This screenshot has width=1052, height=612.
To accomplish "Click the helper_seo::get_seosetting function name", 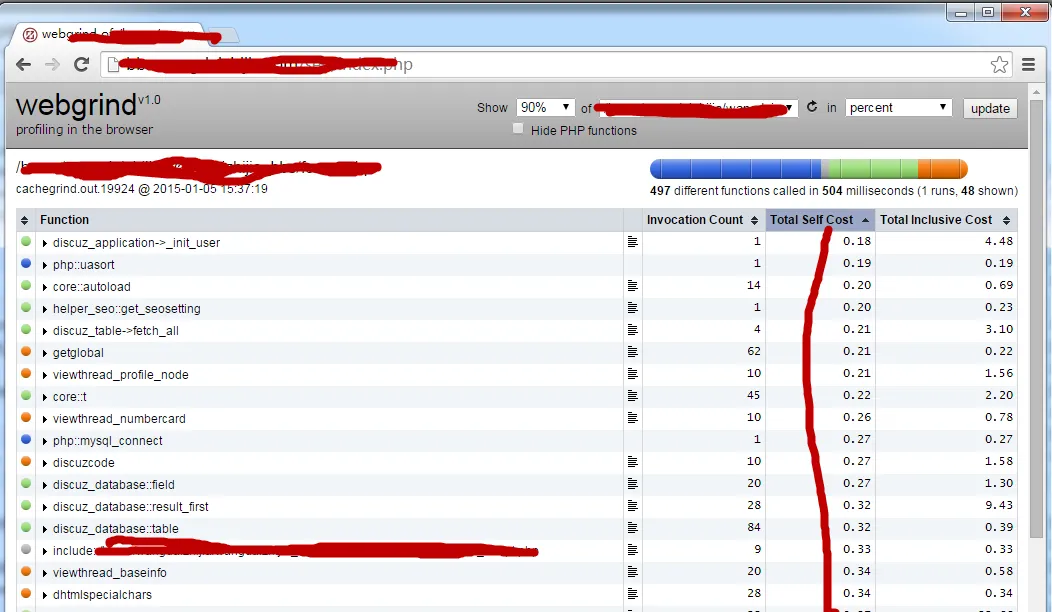I will tap(127, 309).
